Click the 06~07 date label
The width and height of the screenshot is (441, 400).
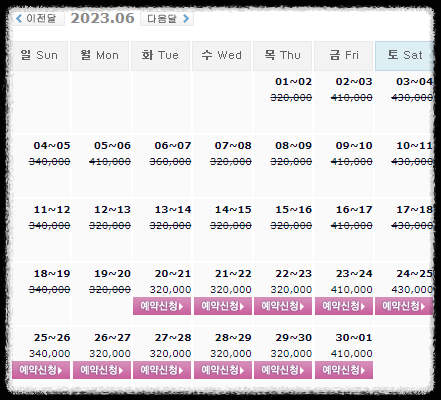point(173,146)
